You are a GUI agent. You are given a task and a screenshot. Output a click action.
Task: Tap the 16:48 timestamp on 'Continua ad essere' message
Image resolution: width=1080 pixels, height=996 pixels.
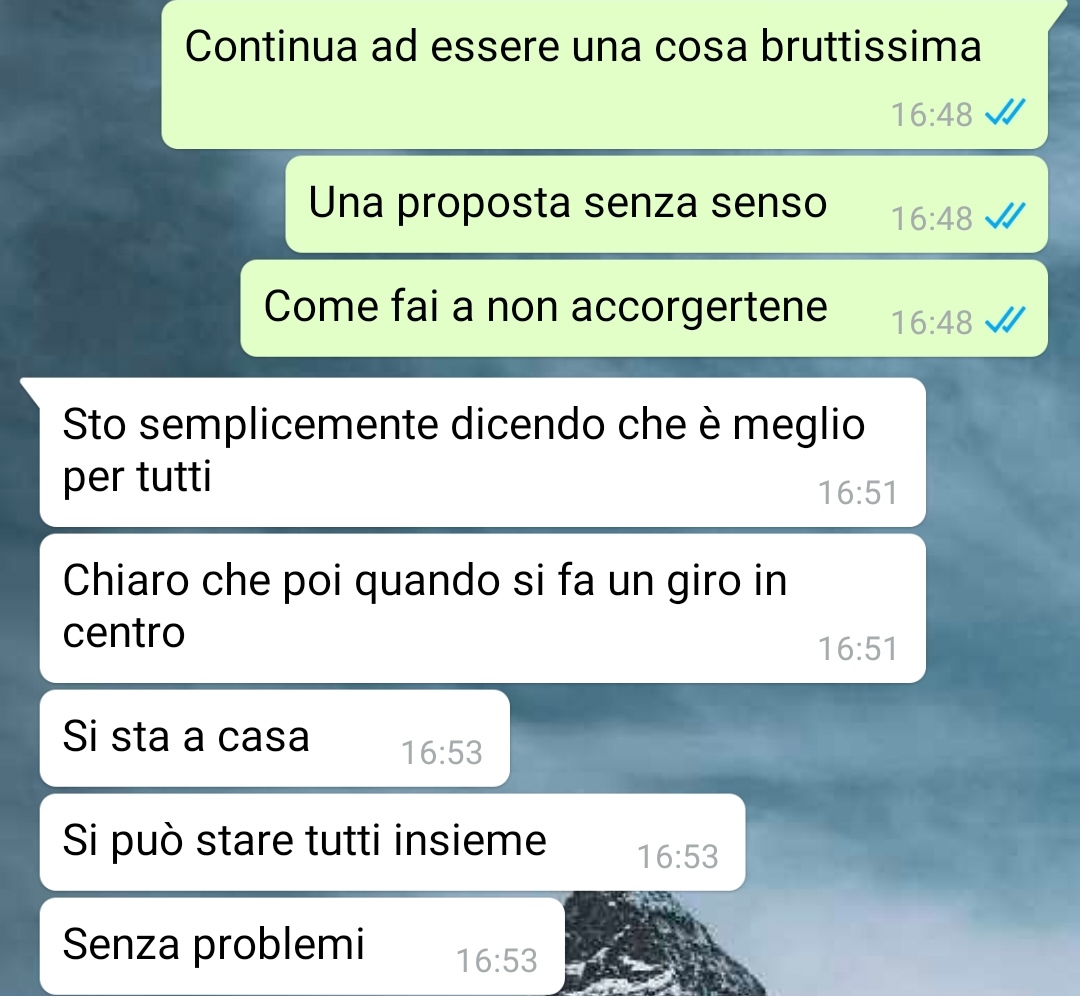tap(931, 114)
